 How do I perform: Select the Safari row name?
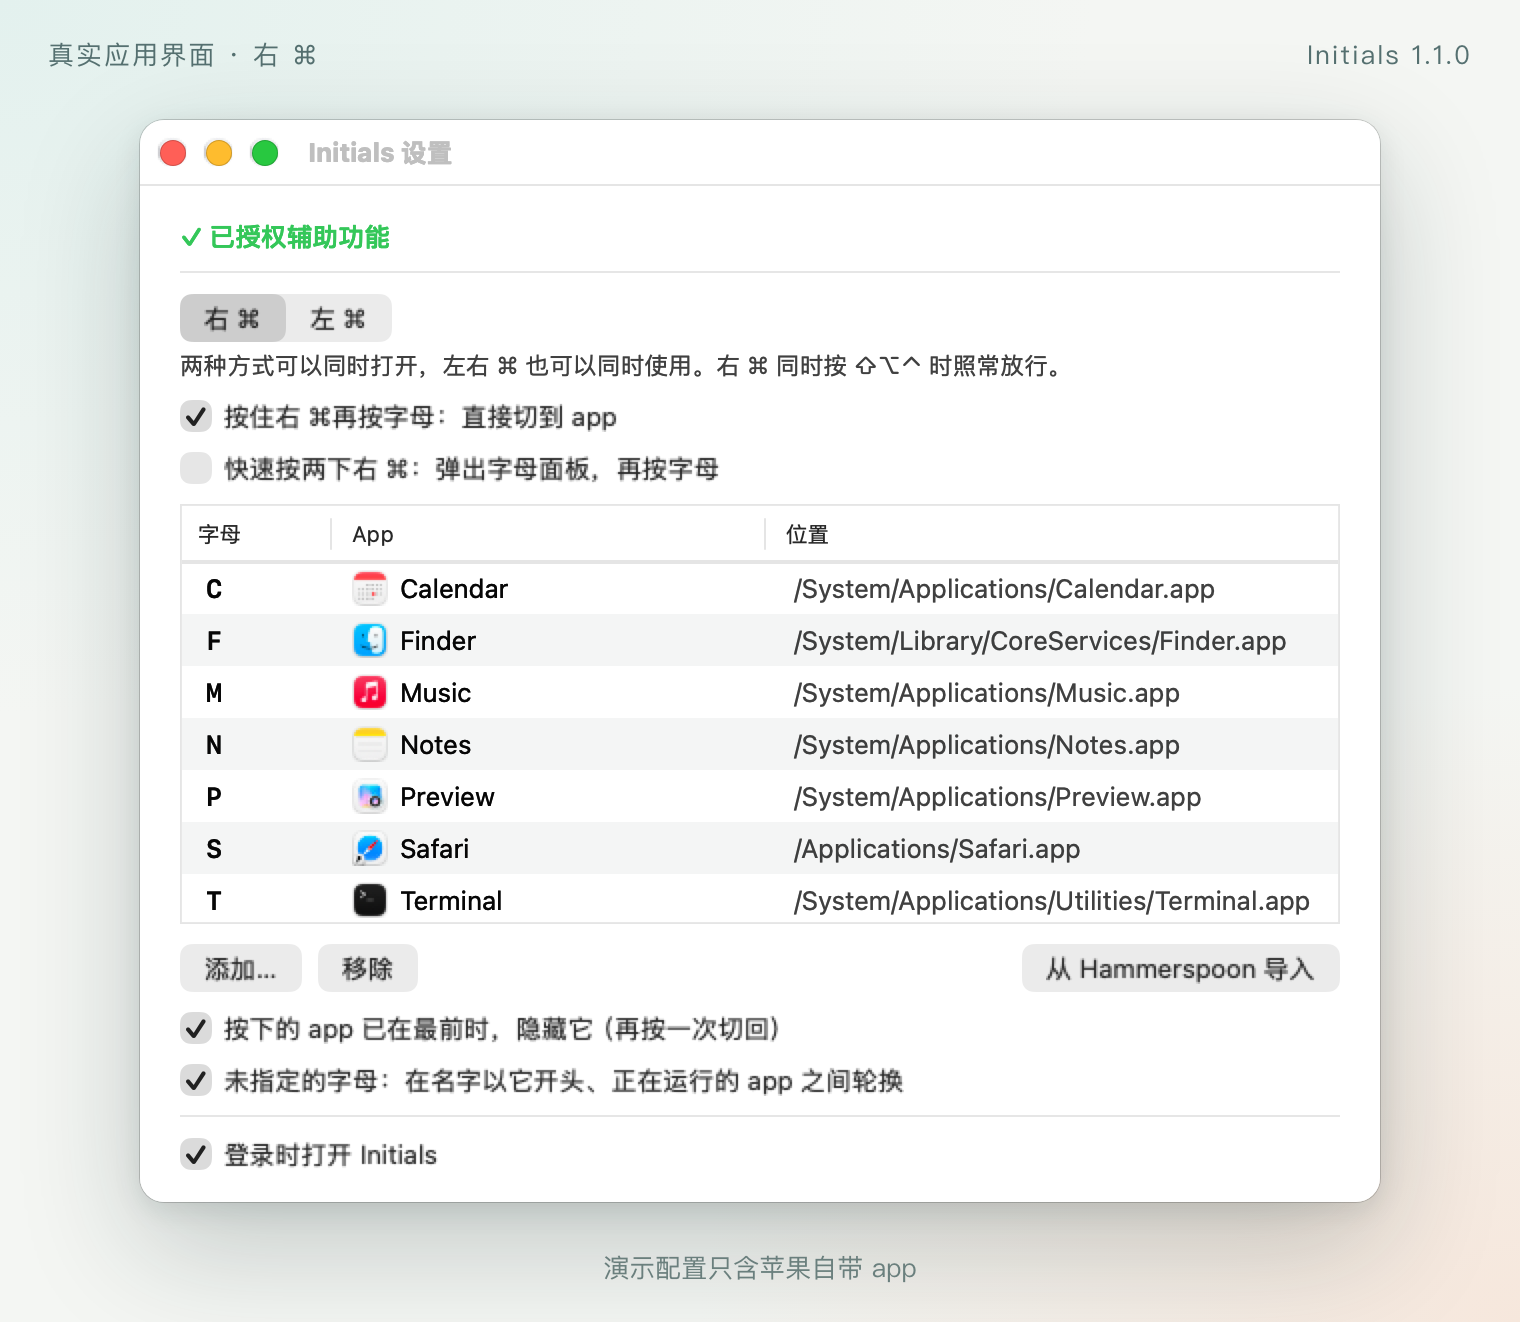pyautogui.click(x=434, y=849)
